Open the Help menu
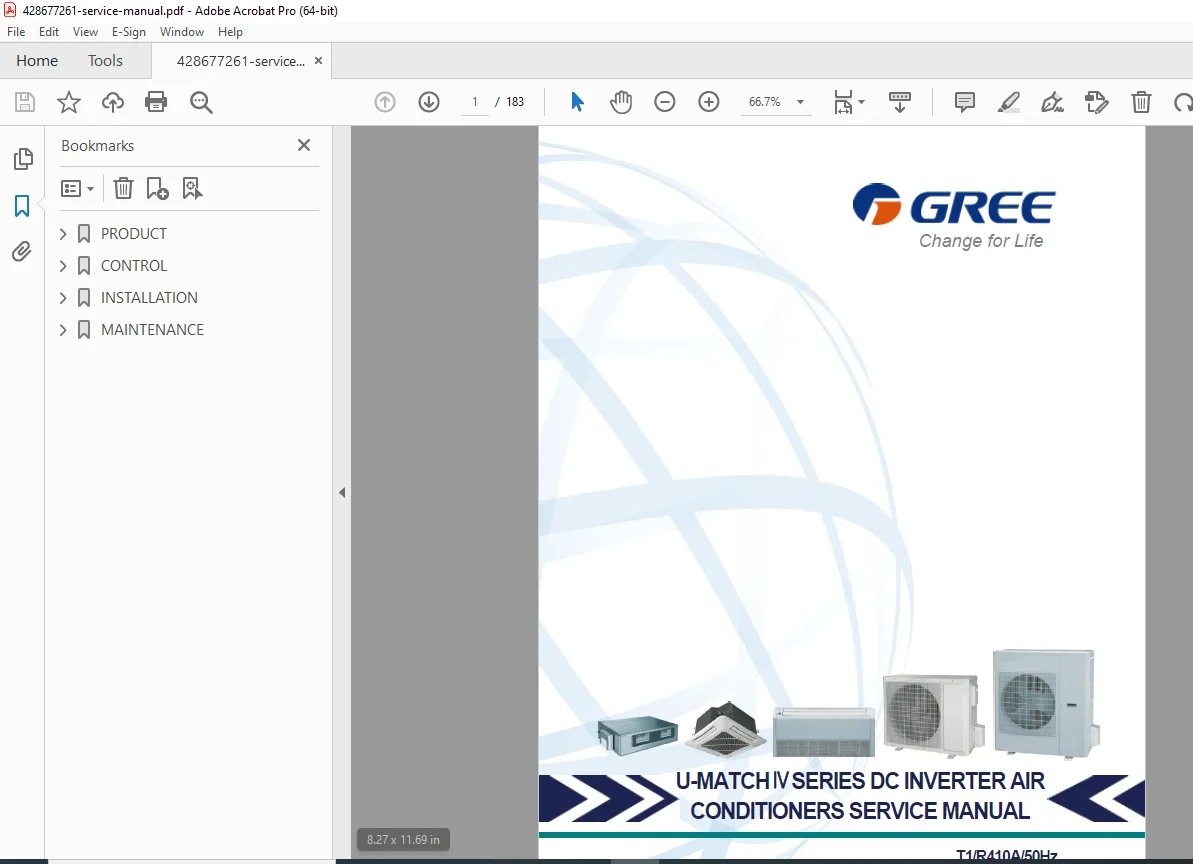1193x864 pixels. click(230, 32)
